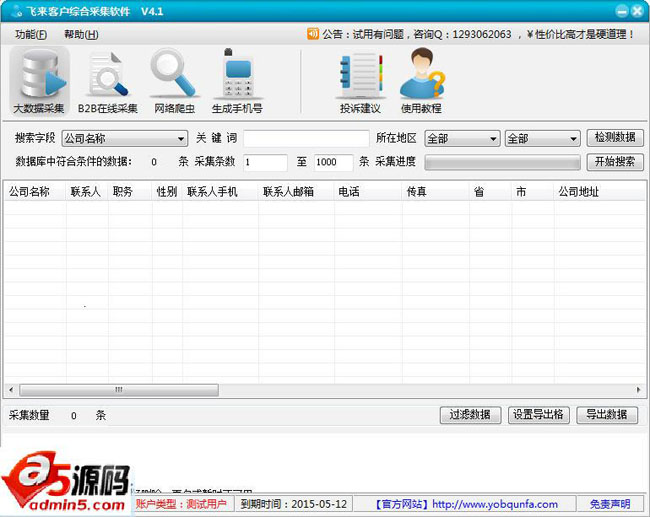Open the 帮助(H) menu
650x517 pixels.
point(81,34)
